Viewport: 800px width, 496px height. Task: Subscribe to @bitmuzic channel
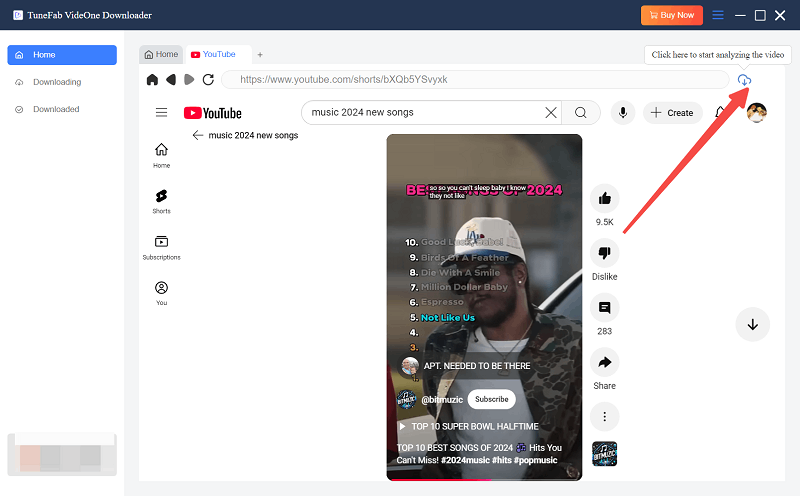pos(491,399)
